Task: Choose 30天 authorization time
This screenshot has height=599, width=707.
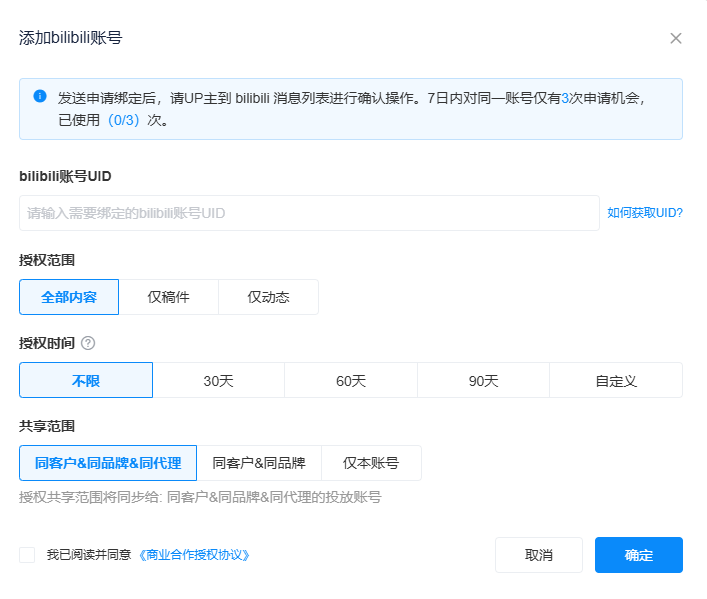Action: pos(219,380)
